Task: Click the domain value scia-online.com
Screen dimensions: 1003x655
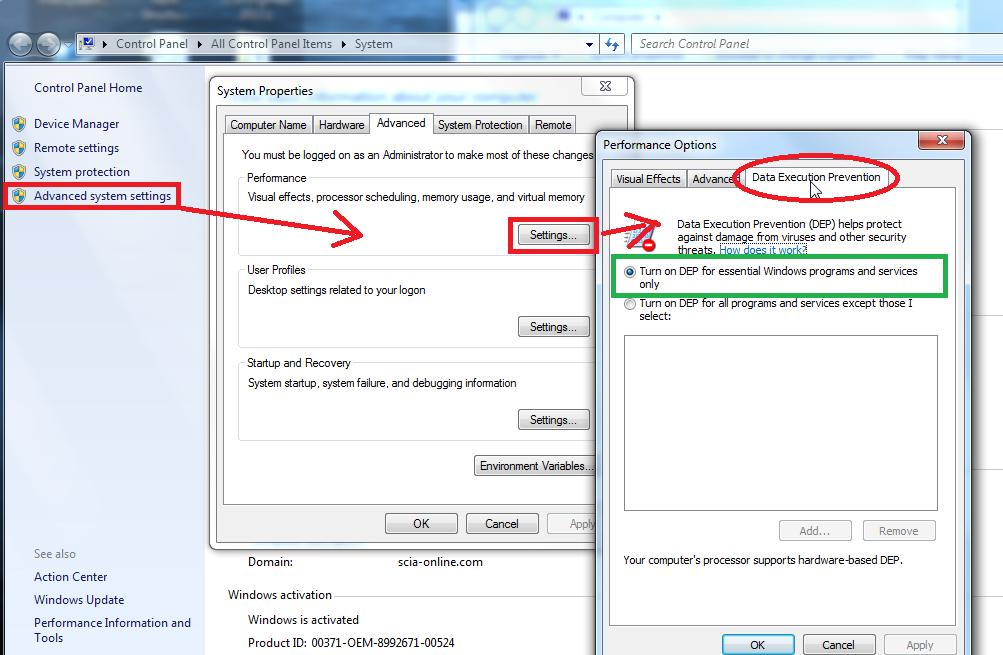Action: (440, 562)
